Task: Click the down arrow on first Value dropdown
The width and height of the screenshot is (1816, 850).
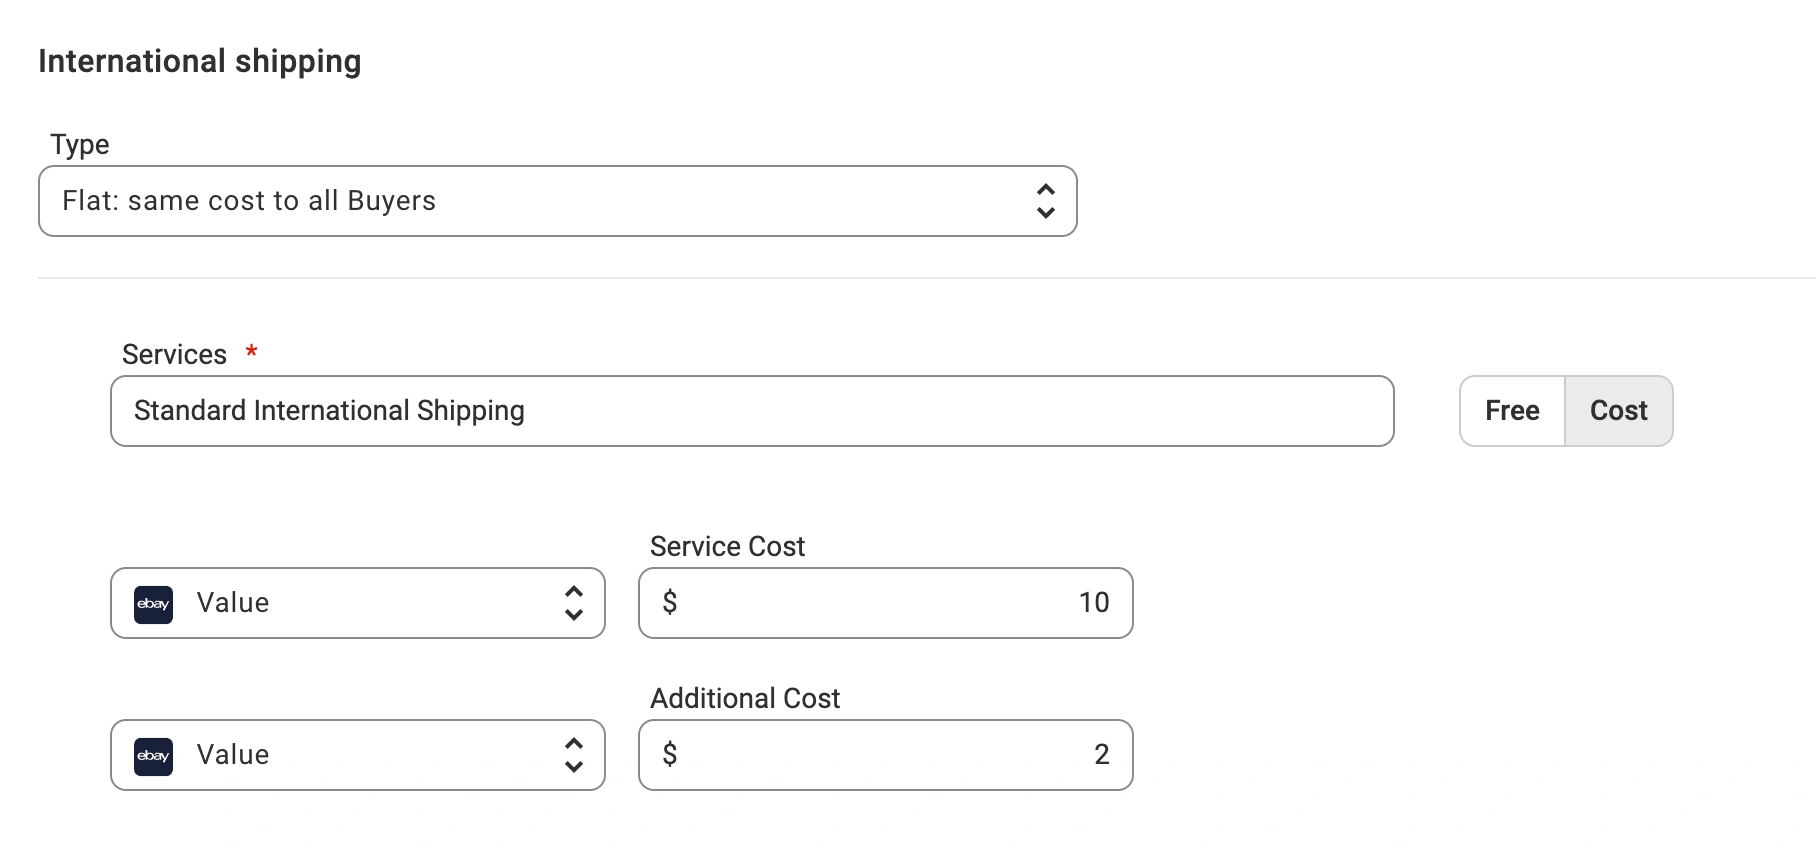Action: tap(574, 614)
